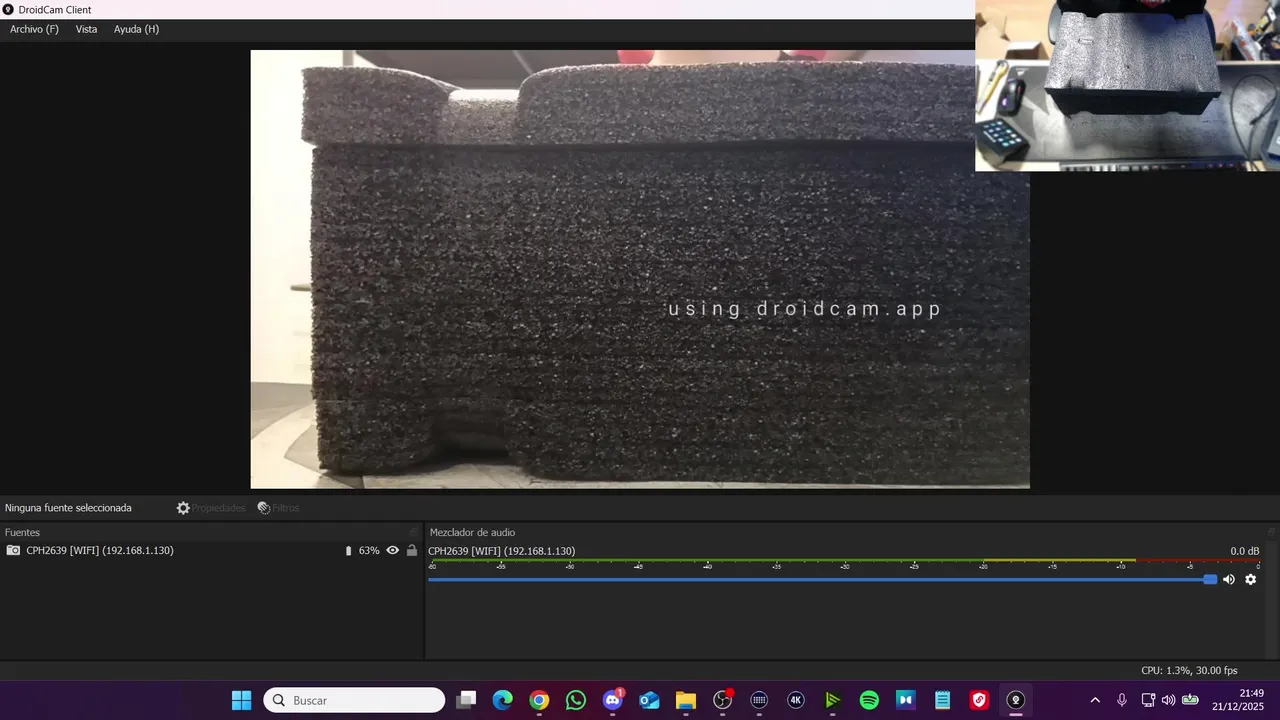Launch Microsoft Edge from taskbar
This screenshot has height=720, width=1280.
tap(502, 700)
